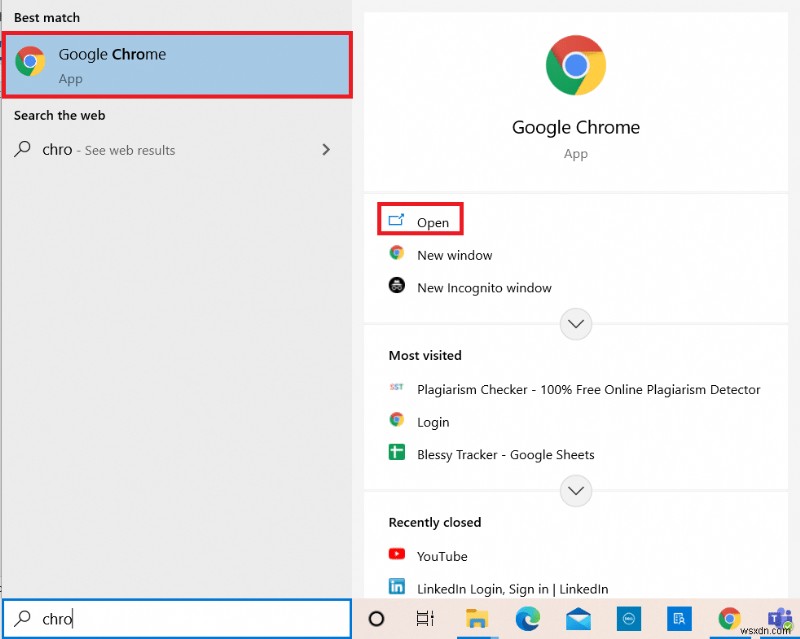Image resolution: width=800 pixels, height=639 pixels.
Task: Click the Google Chrome logo in preview pane
Action: (x=575, y=64)
